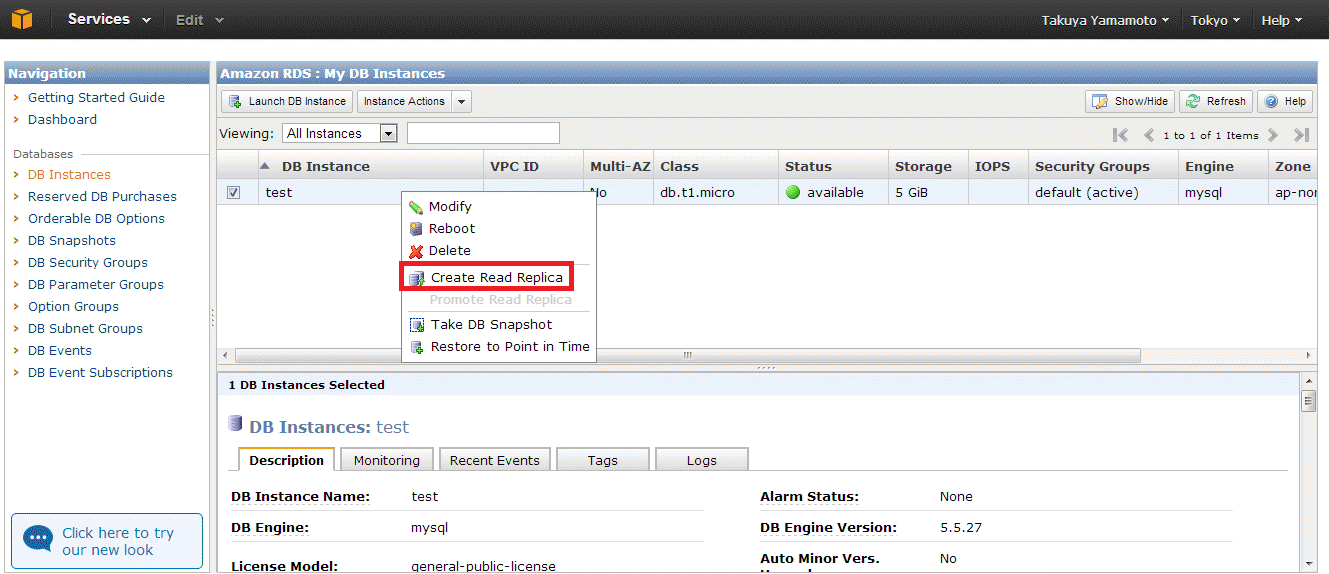Open the Help dropdown in top bar
Viewport: 1329px width, 574px height.
(x=1282, y=20)
